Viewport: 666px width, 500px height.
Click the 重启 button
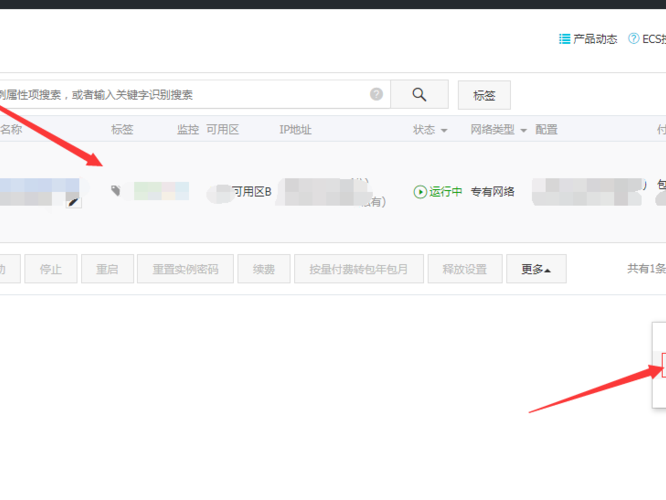(x=107, y=269)
